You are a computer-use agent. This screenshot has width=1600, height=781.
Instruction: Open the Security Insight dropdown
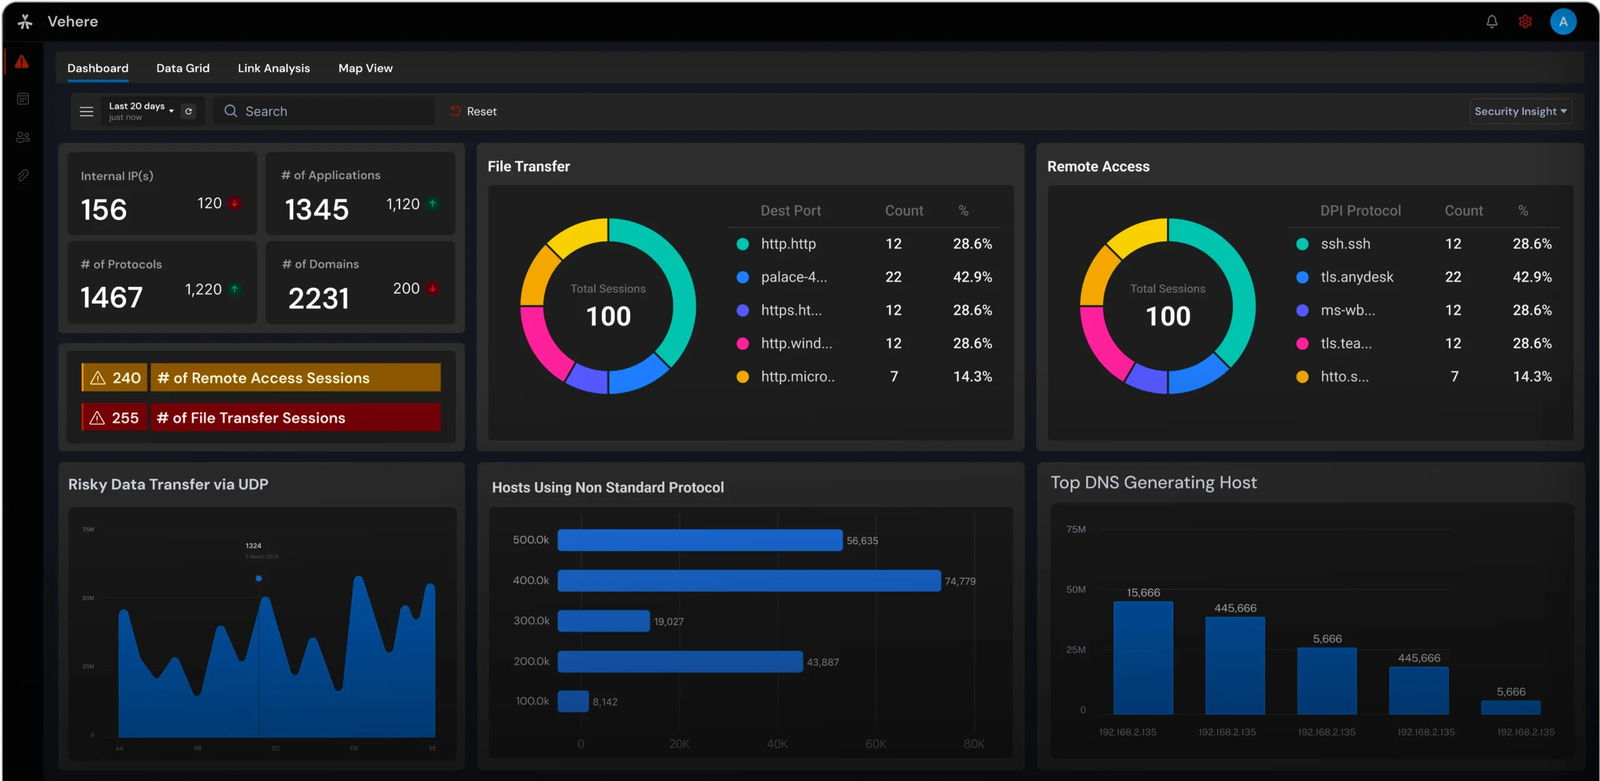click(1521, 111)
